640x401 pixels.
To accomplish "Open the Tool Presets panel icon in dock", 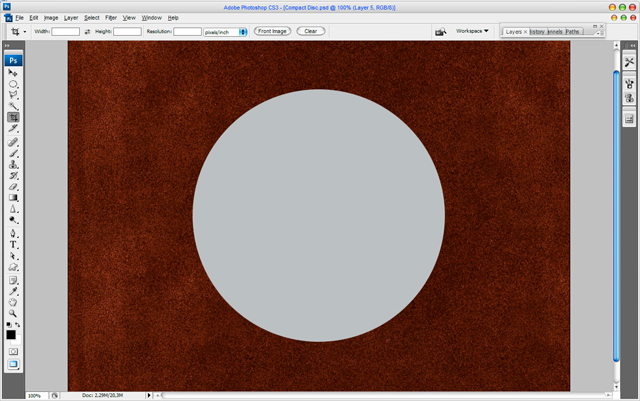I will point(629,62).
